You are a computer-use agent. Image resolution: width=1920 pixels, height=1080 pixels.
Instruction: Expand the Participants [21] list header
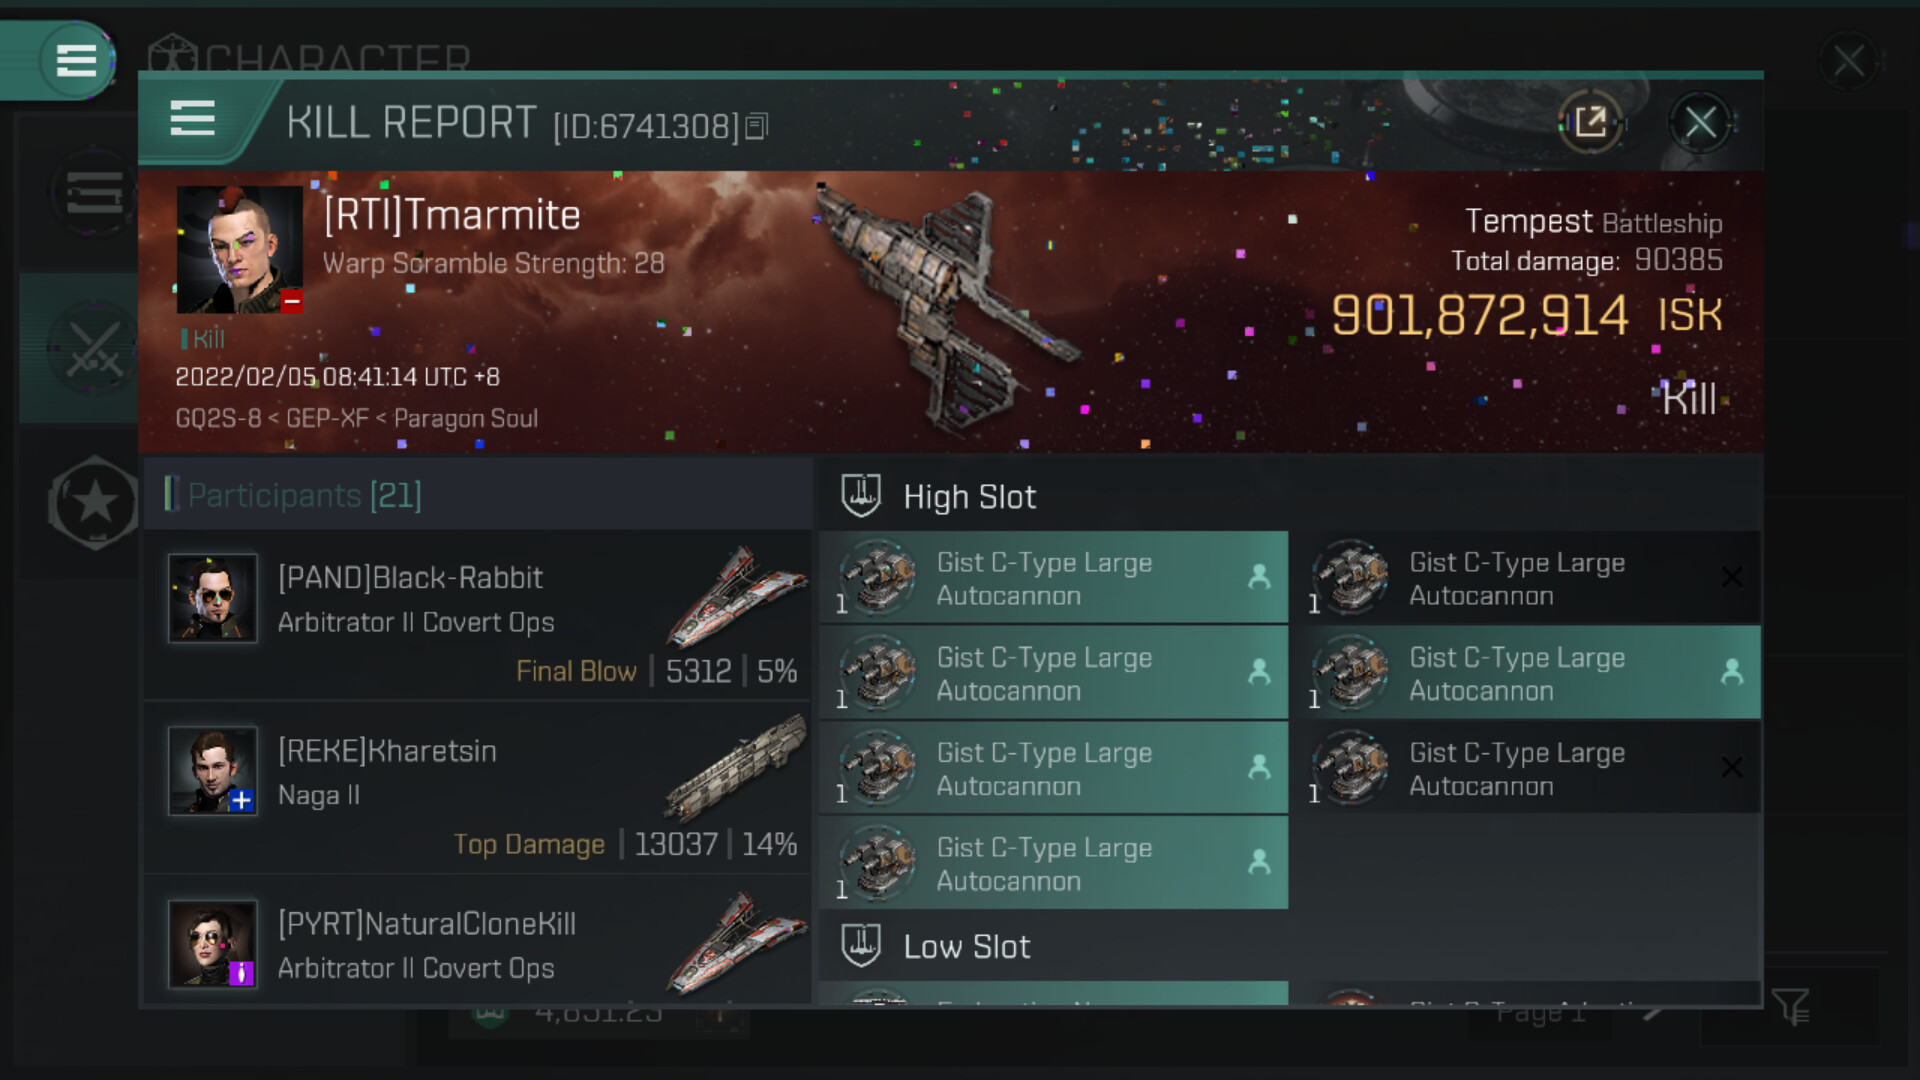[x=304, y=495]
